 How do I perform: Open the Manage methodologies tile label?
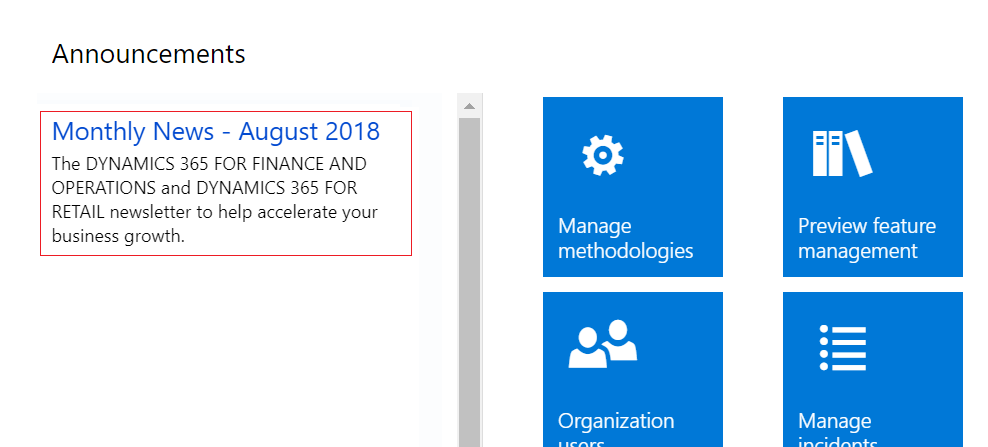pyautogui.click(x=625, y=238)
